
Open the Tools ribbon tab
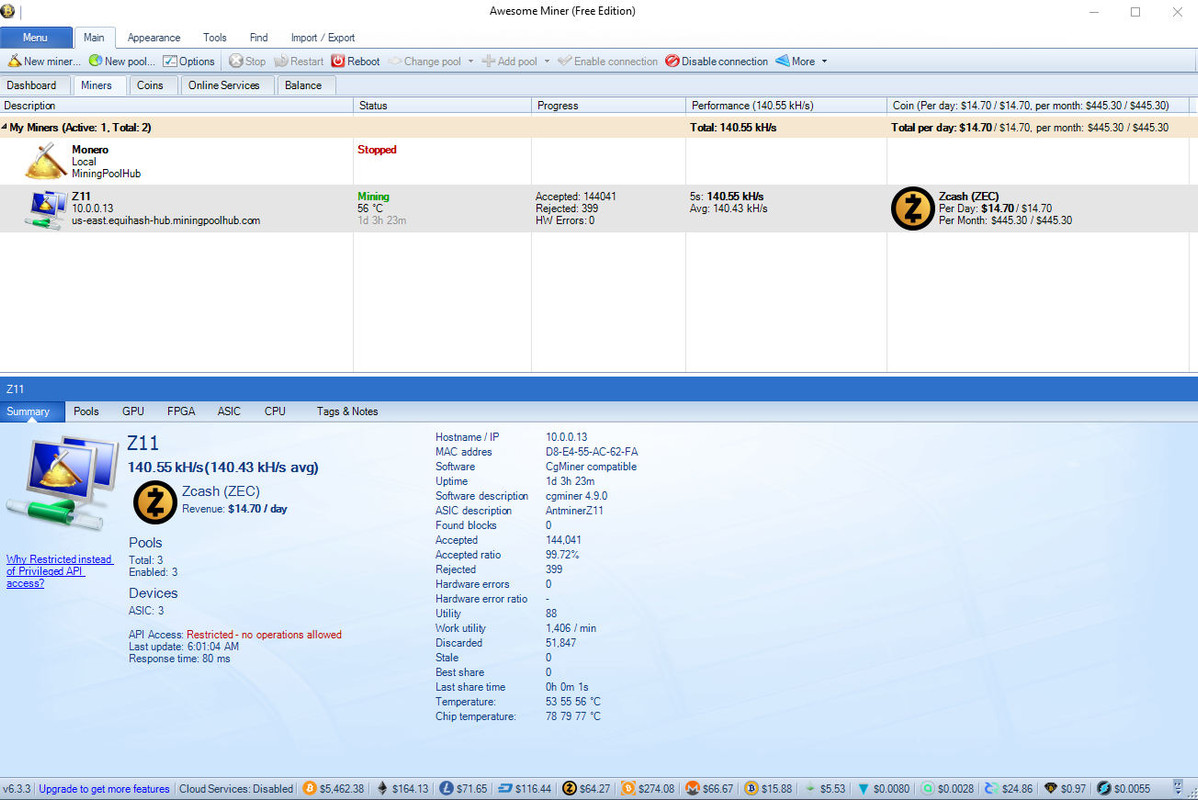click(215, 37)
